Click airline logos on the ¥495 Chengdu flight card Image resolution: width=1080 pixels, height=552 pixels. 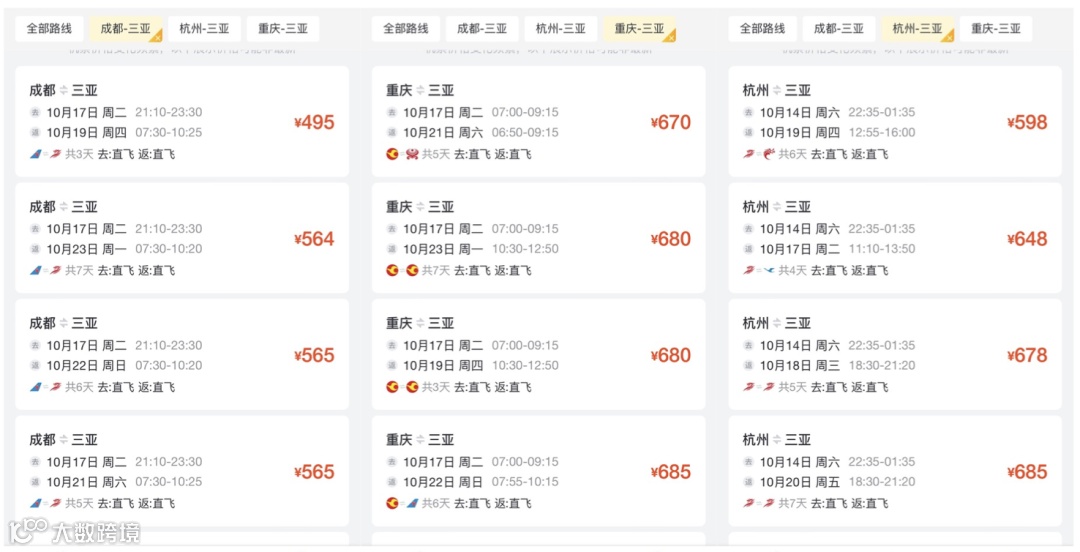pyautogui.click(x=45, y=154)
